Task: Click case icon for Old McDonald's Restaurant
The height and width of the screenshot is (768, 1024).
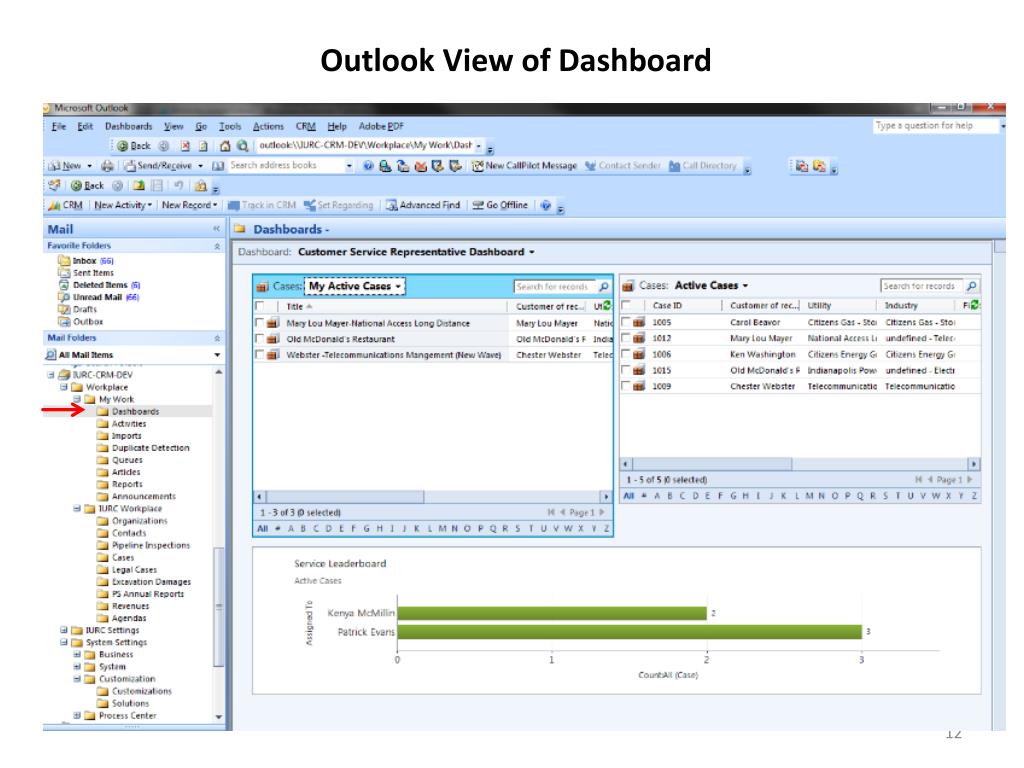Action: pyautogui.click(x=273, y=339)
